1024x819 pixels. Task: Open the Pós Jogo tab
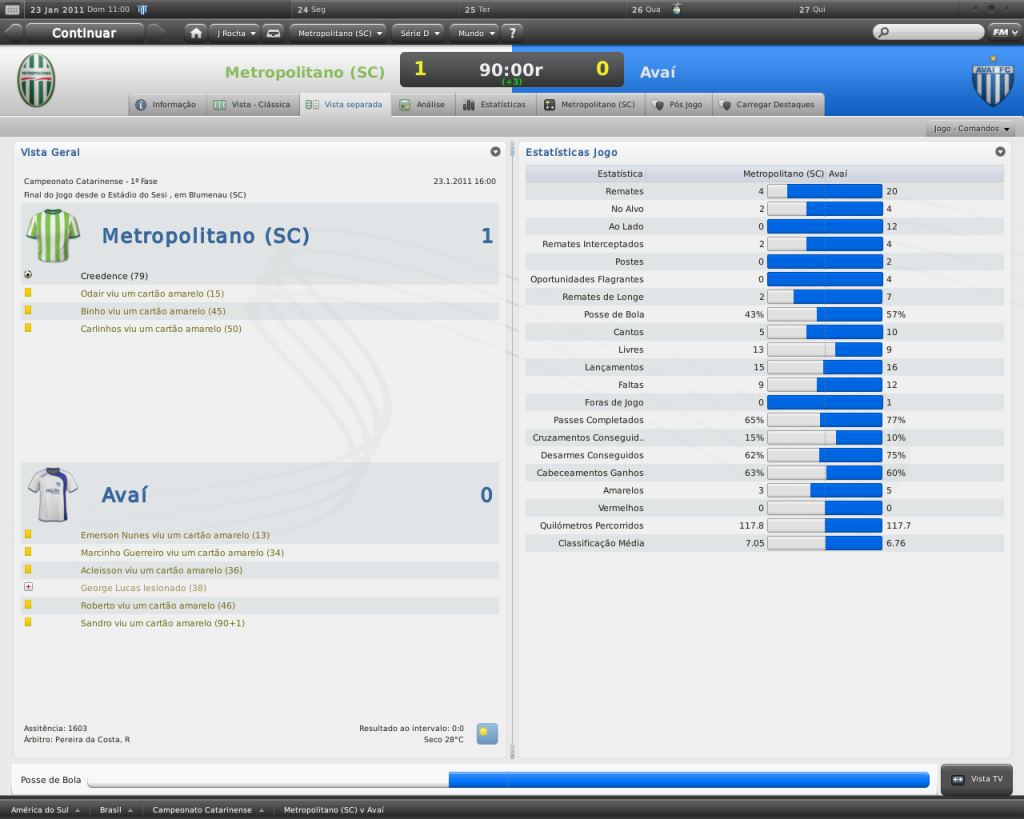tap(677, 104)
